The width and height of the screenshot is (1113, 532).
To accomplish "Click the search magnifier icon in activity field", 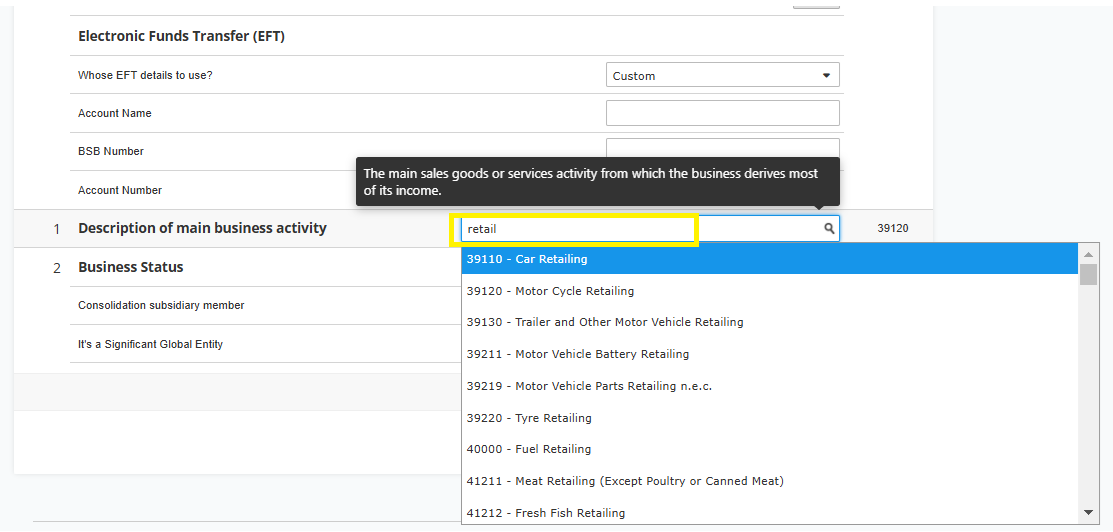I will (829, 229).
